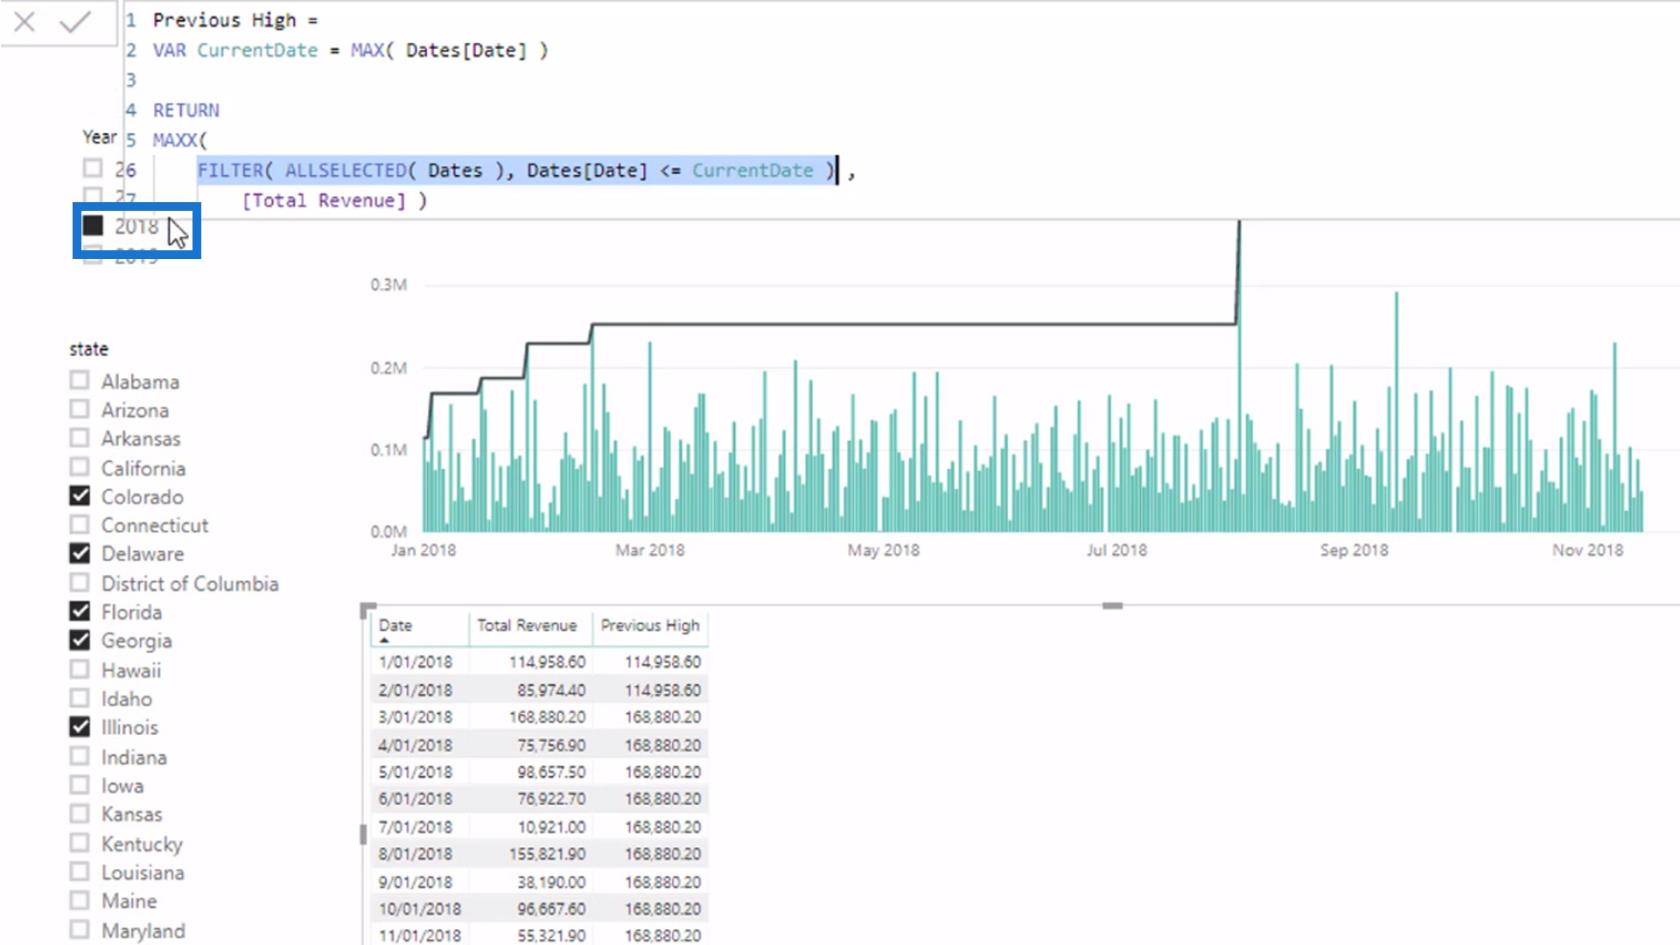Screen dimensions: 1680x945
Task: Check the Maine state checkbox
Action: click(x=80, y=900)
